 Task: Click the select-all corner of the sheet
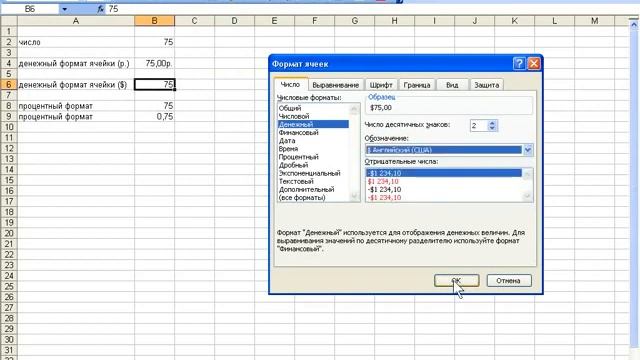[x=9, y=21]
